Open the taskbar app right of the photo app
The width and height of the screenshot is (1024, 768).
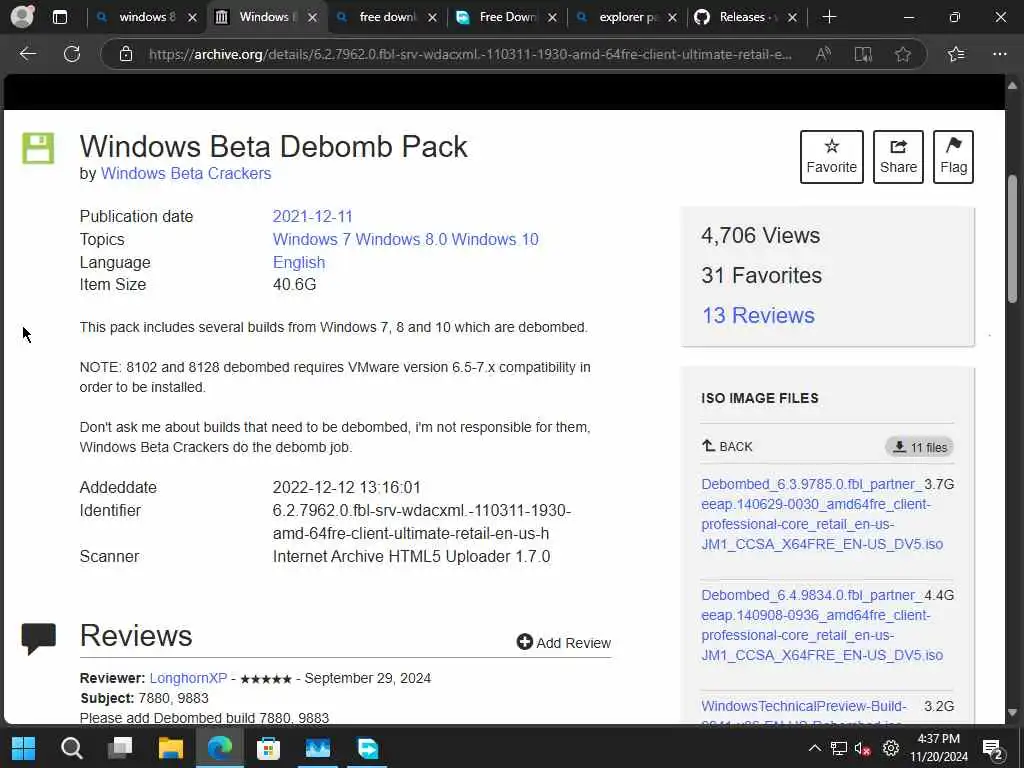point(368,748)
